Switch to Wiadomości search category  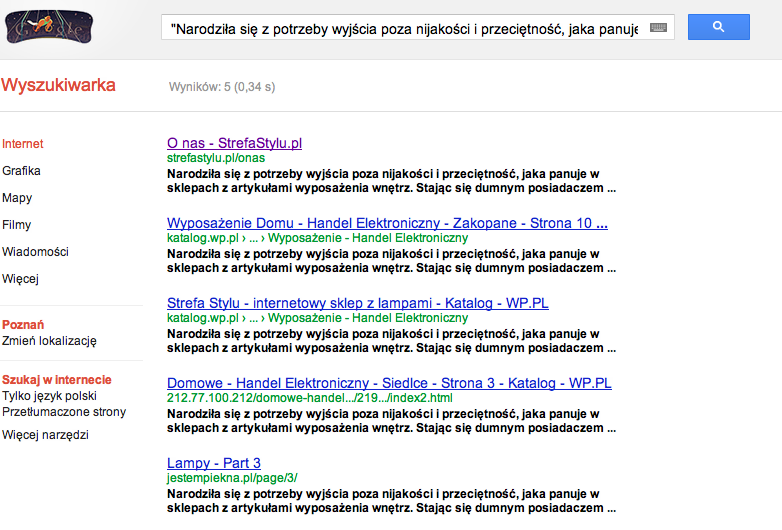tap(35, 252)
